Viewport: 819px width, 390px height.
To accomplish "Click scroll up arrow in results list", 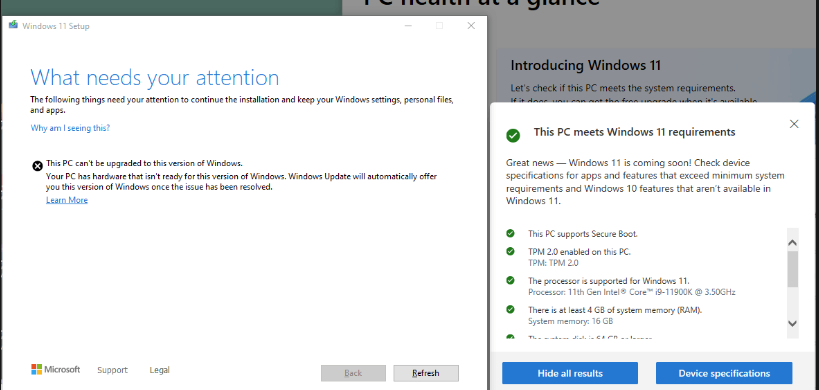I will 792,243.
